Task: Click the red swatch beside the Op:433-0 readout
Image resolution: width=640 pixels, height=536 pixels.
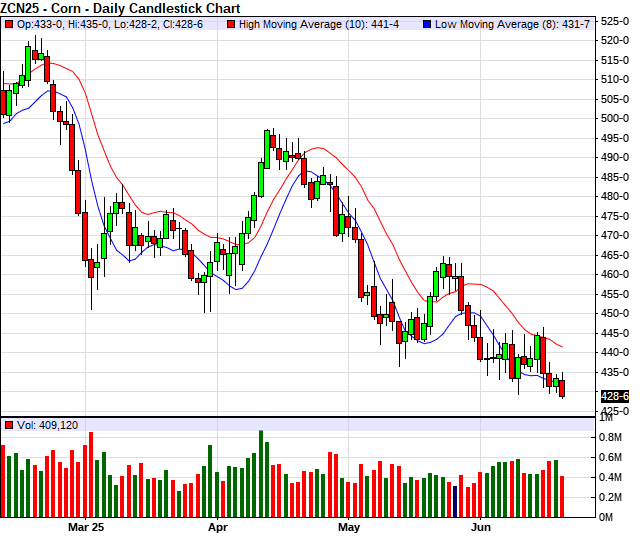Action: [x=9, y=23]
